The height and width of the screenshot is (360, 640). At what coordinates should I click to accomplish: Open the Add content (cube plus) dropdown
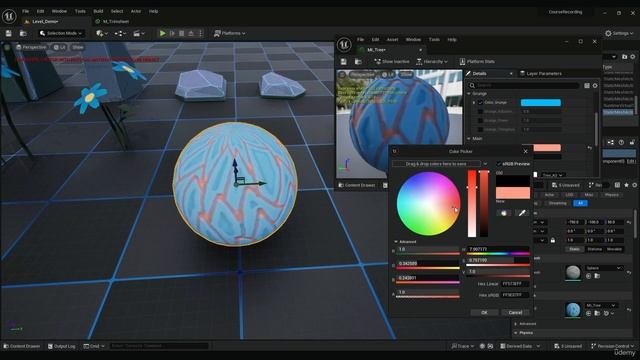tap(102, 33)
